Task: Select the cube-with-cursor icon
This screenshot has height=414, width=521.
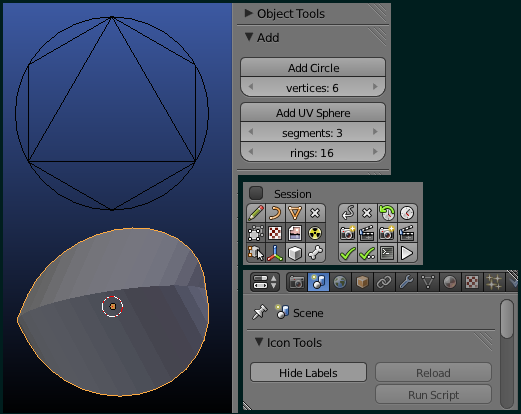Action: click(x=256, y=253)
